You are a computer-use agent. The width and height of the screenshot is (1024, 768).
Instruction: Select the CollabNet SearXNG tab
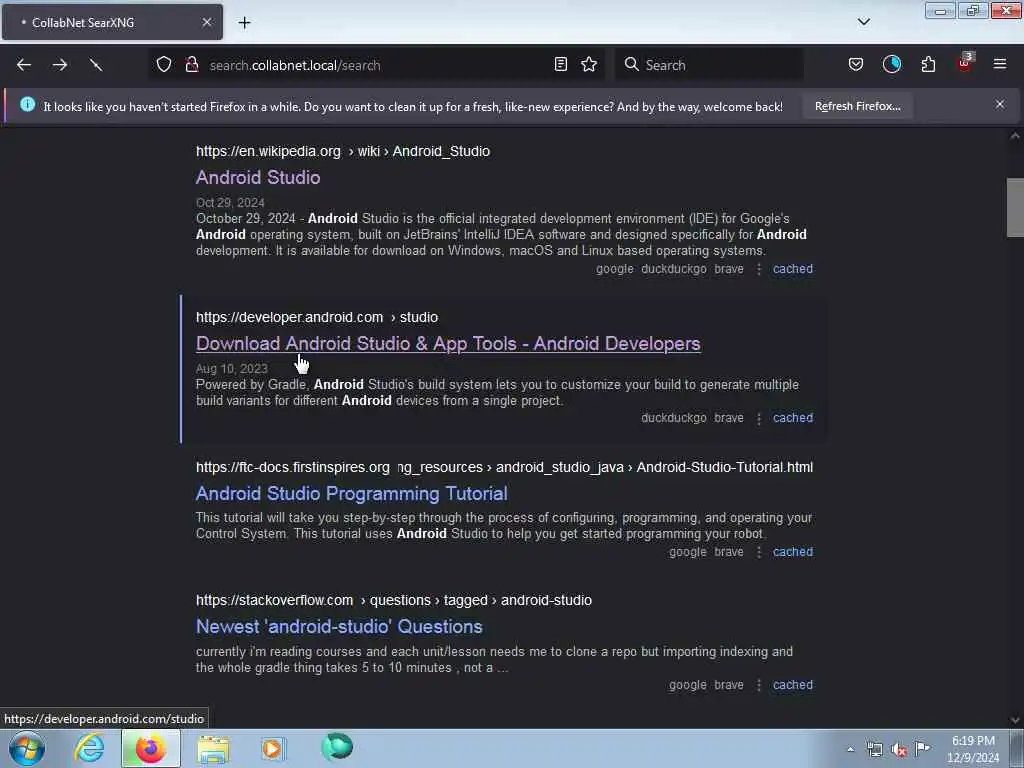pyautogui.click(x=112, y=22)
